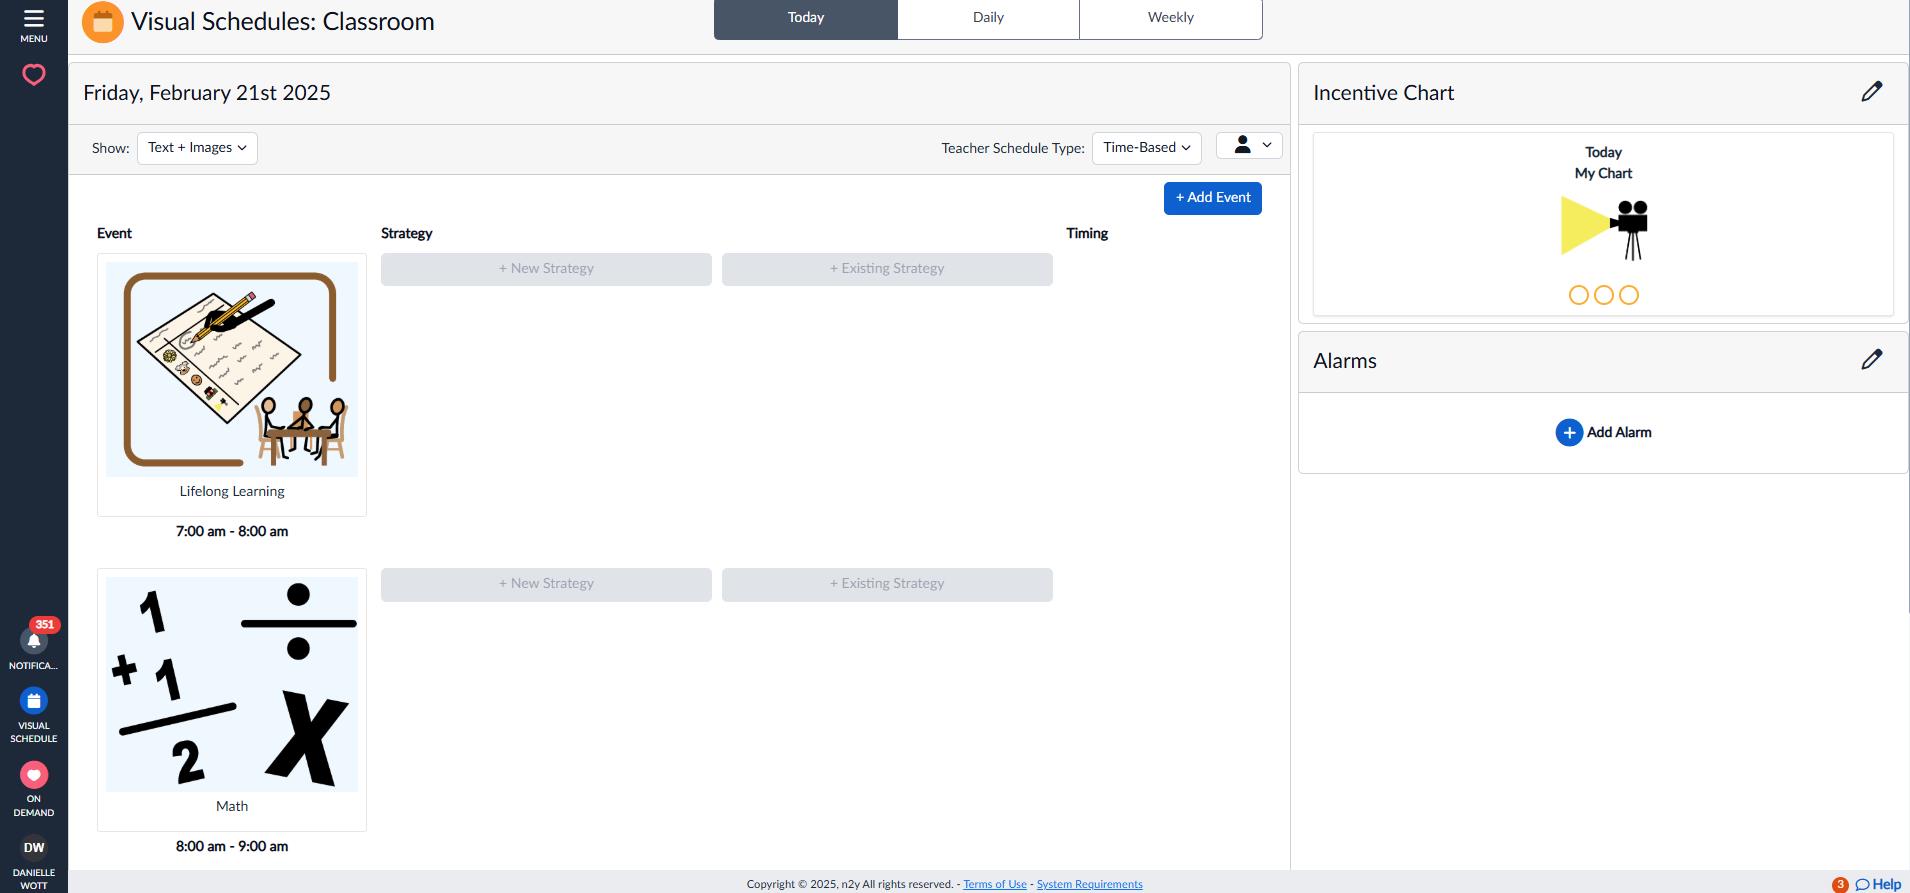The image size is (1910, 893).
Task: Click the heart favorites icon in sidebar
Action: pyautogui.click(x=34, y=75)
